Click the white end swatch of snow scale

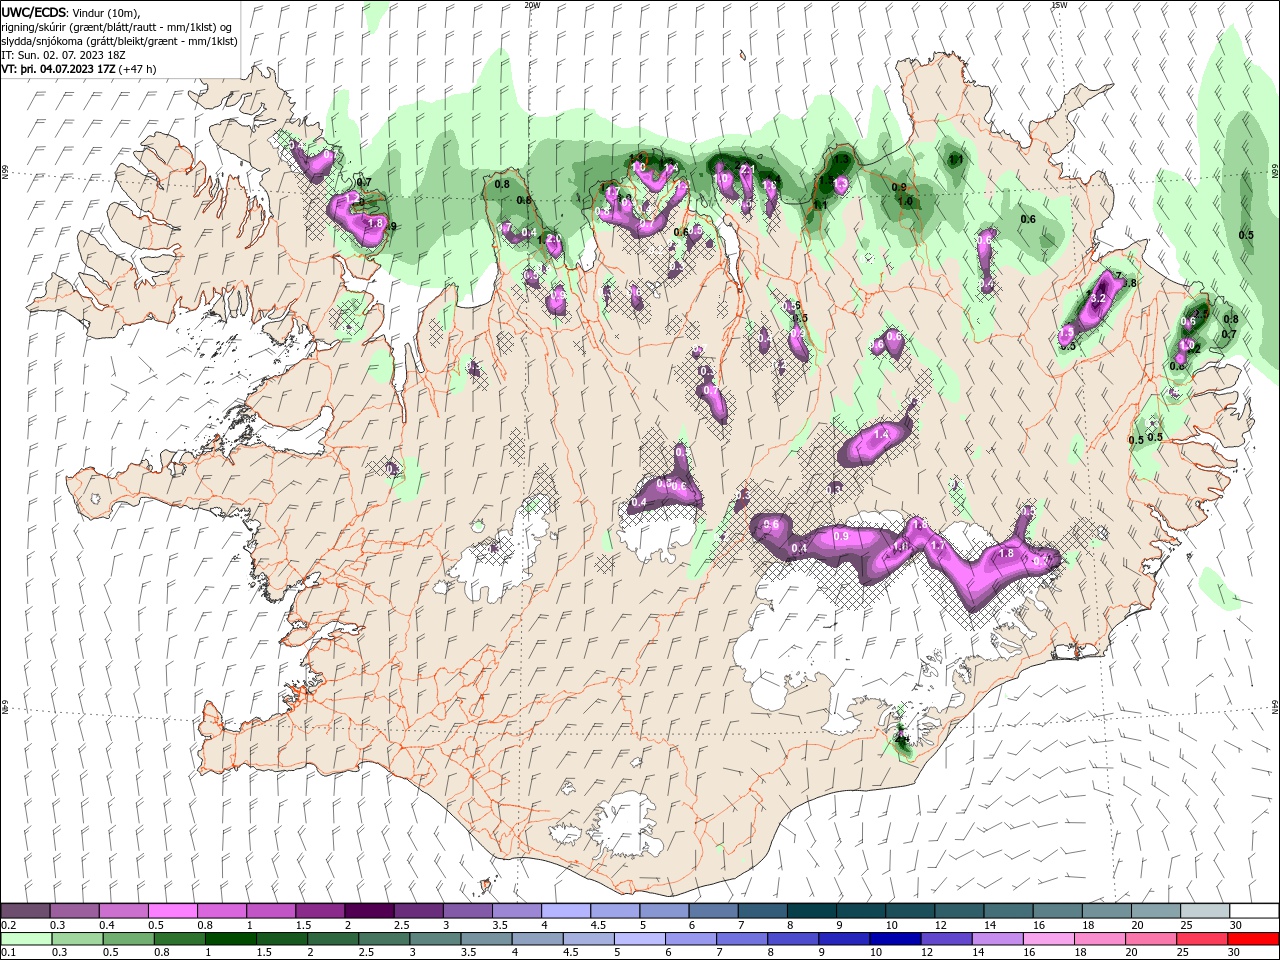(x=1254, y=911)
